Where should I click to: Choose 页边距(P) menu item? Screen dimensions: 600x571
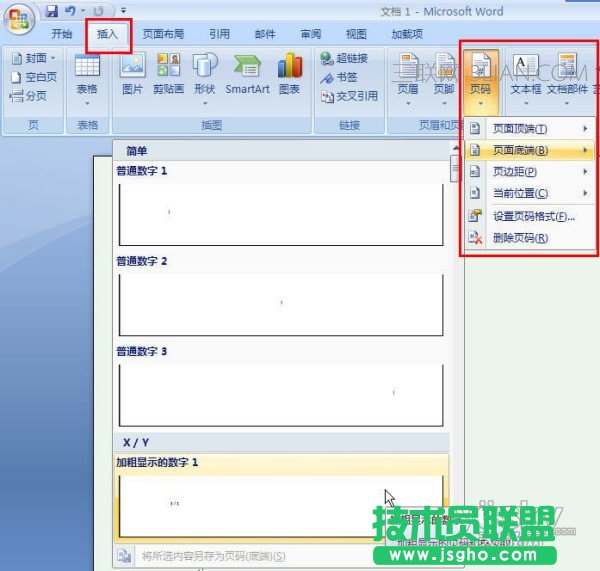click(530, 171)
